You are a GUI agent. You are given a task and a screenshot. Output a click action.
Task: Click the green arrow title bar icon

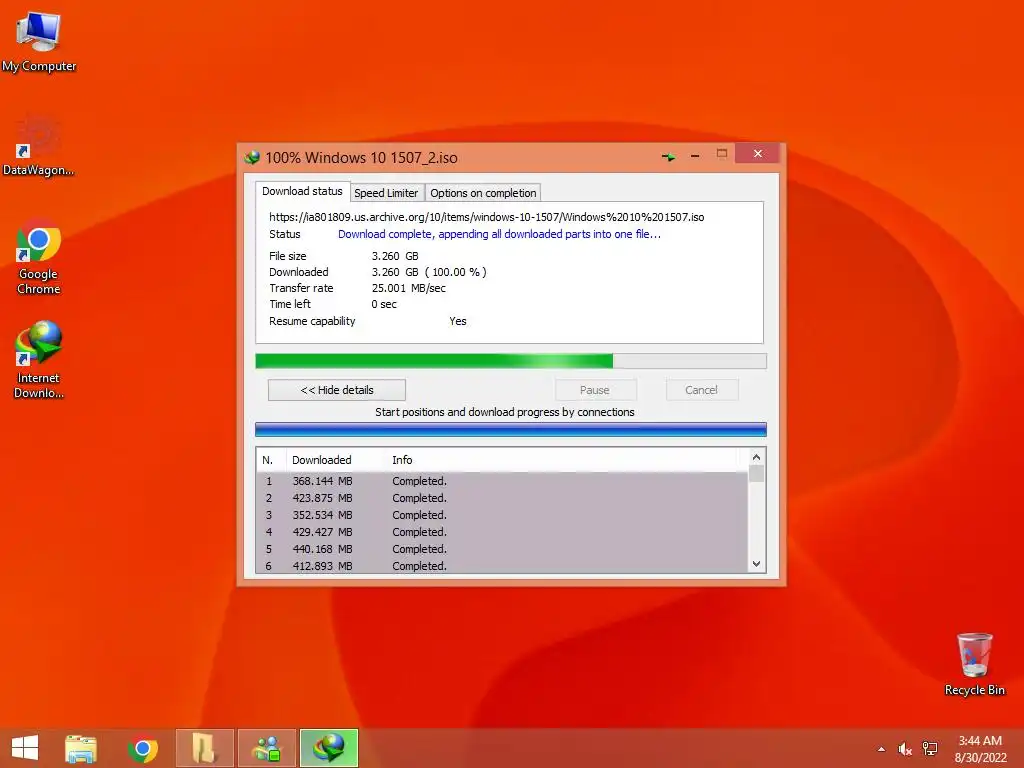point(668,157)
